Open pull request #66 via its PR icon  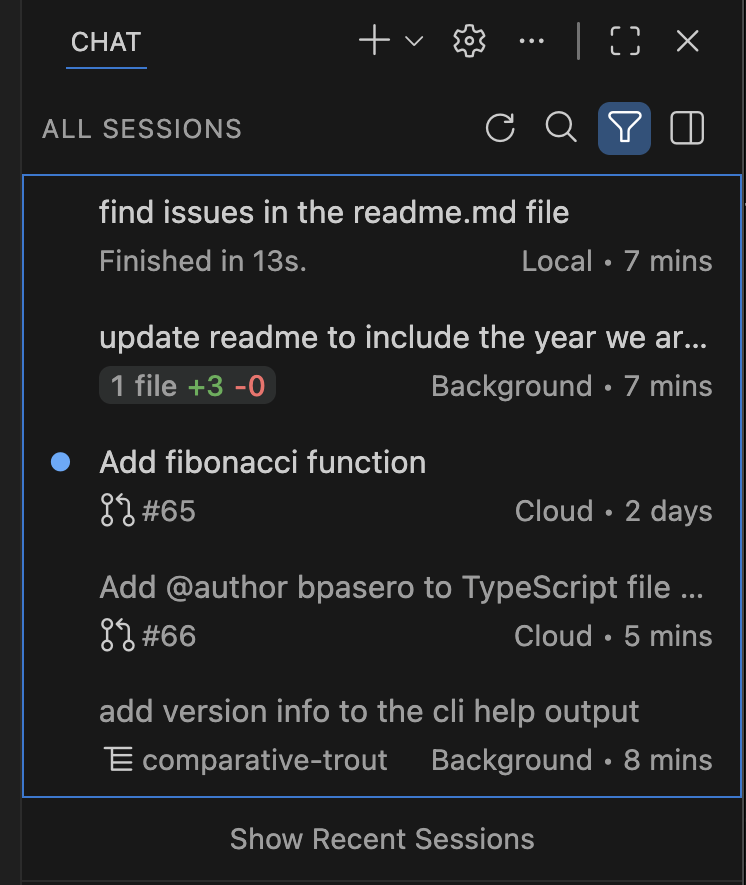(115, 636)
